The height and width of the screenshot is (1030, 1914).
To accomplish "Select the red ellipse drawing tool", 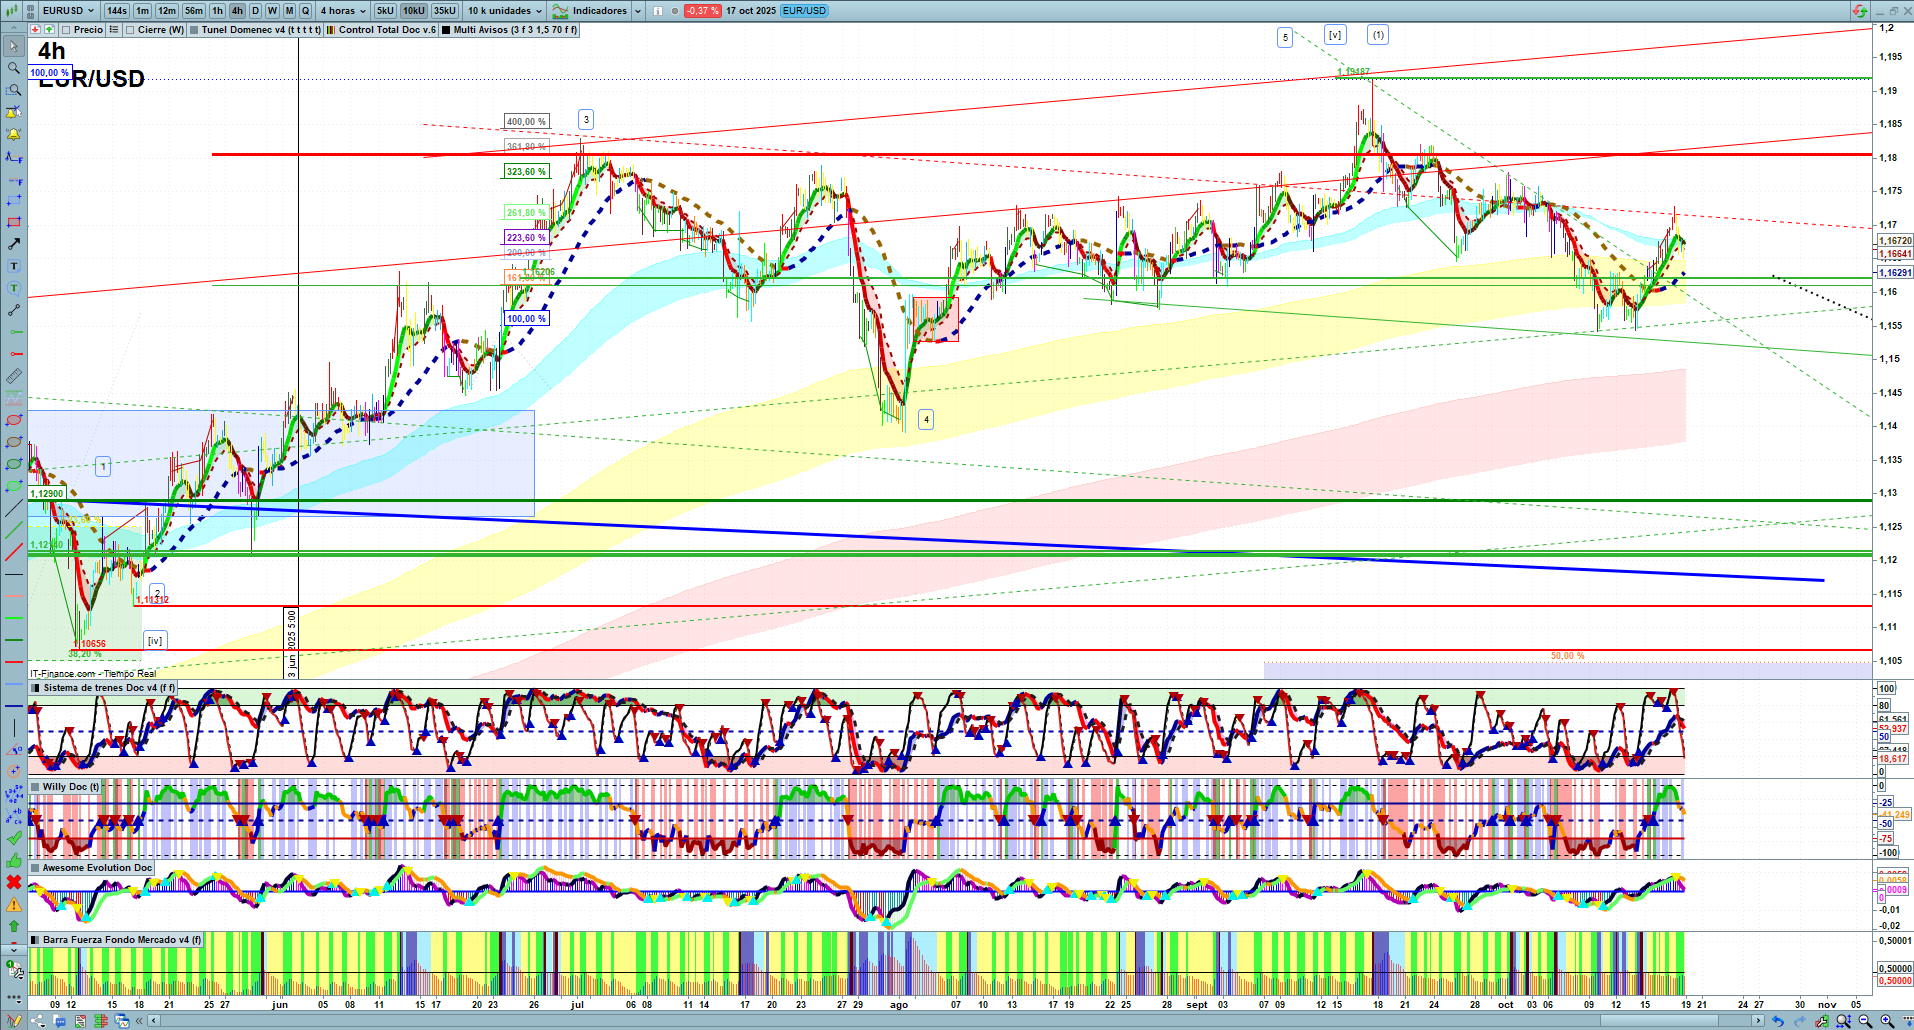I will [x=14, y=420].
